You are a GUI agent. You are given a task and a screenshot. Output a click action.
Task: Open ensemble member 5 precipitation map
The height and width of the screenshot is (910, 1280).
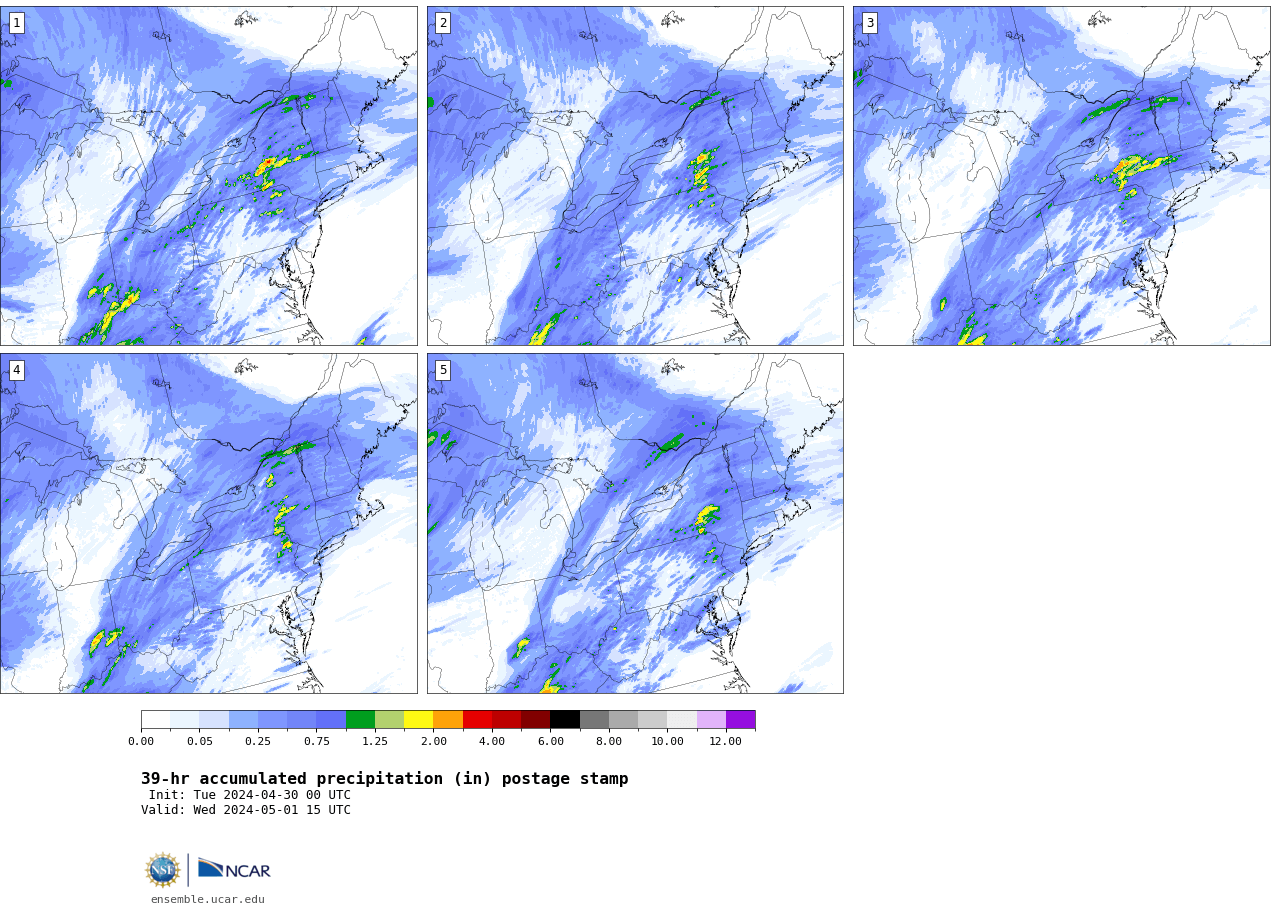[635, 523]
